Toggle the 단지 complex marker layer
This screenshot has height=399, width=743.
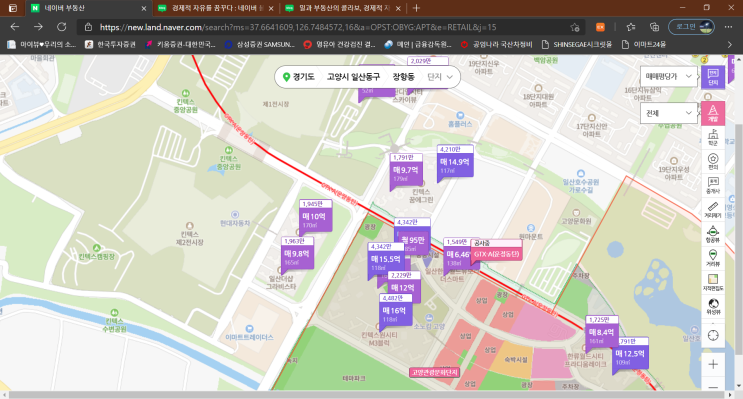[x=713, y=77]
